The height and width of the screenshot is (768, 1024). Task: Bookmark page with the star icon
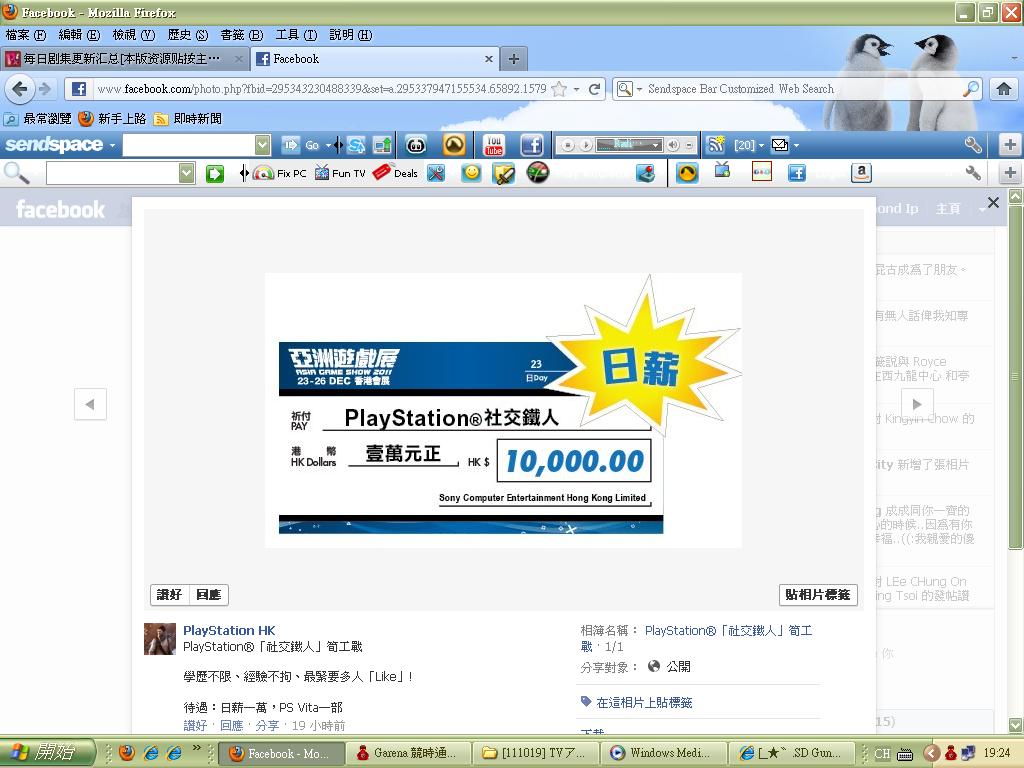coord(559,89)
